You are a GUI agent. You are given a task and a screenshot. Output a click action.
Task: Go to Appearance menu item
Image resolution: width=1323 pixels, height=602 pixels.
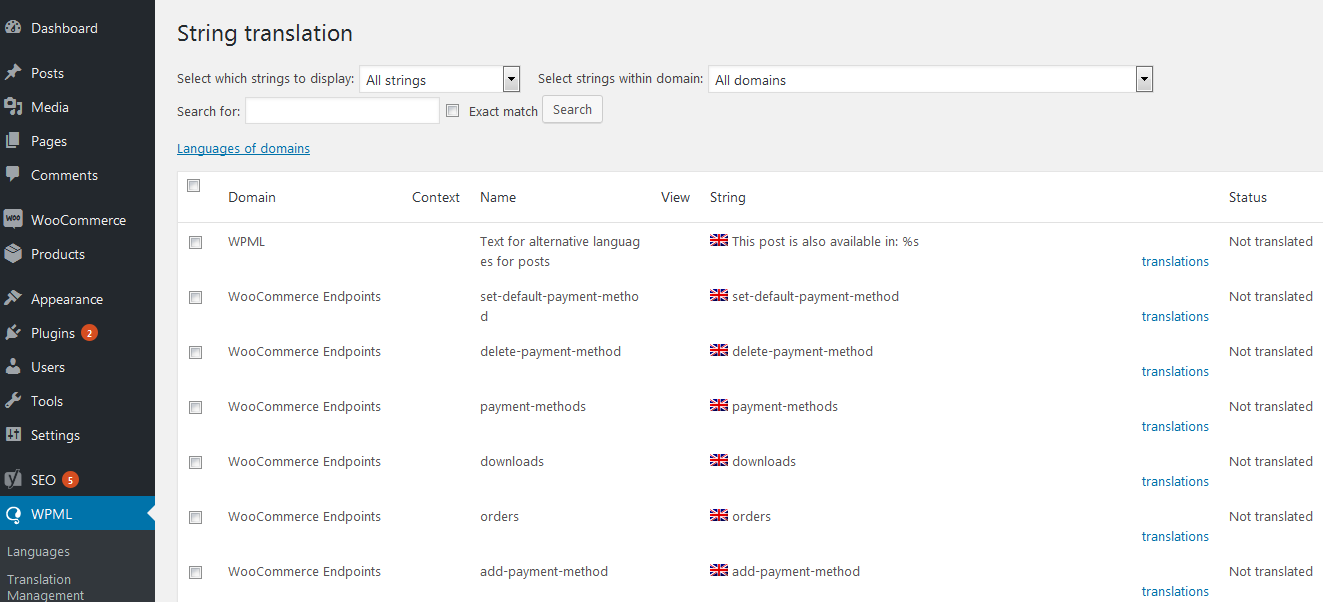[x=67, y=299]
